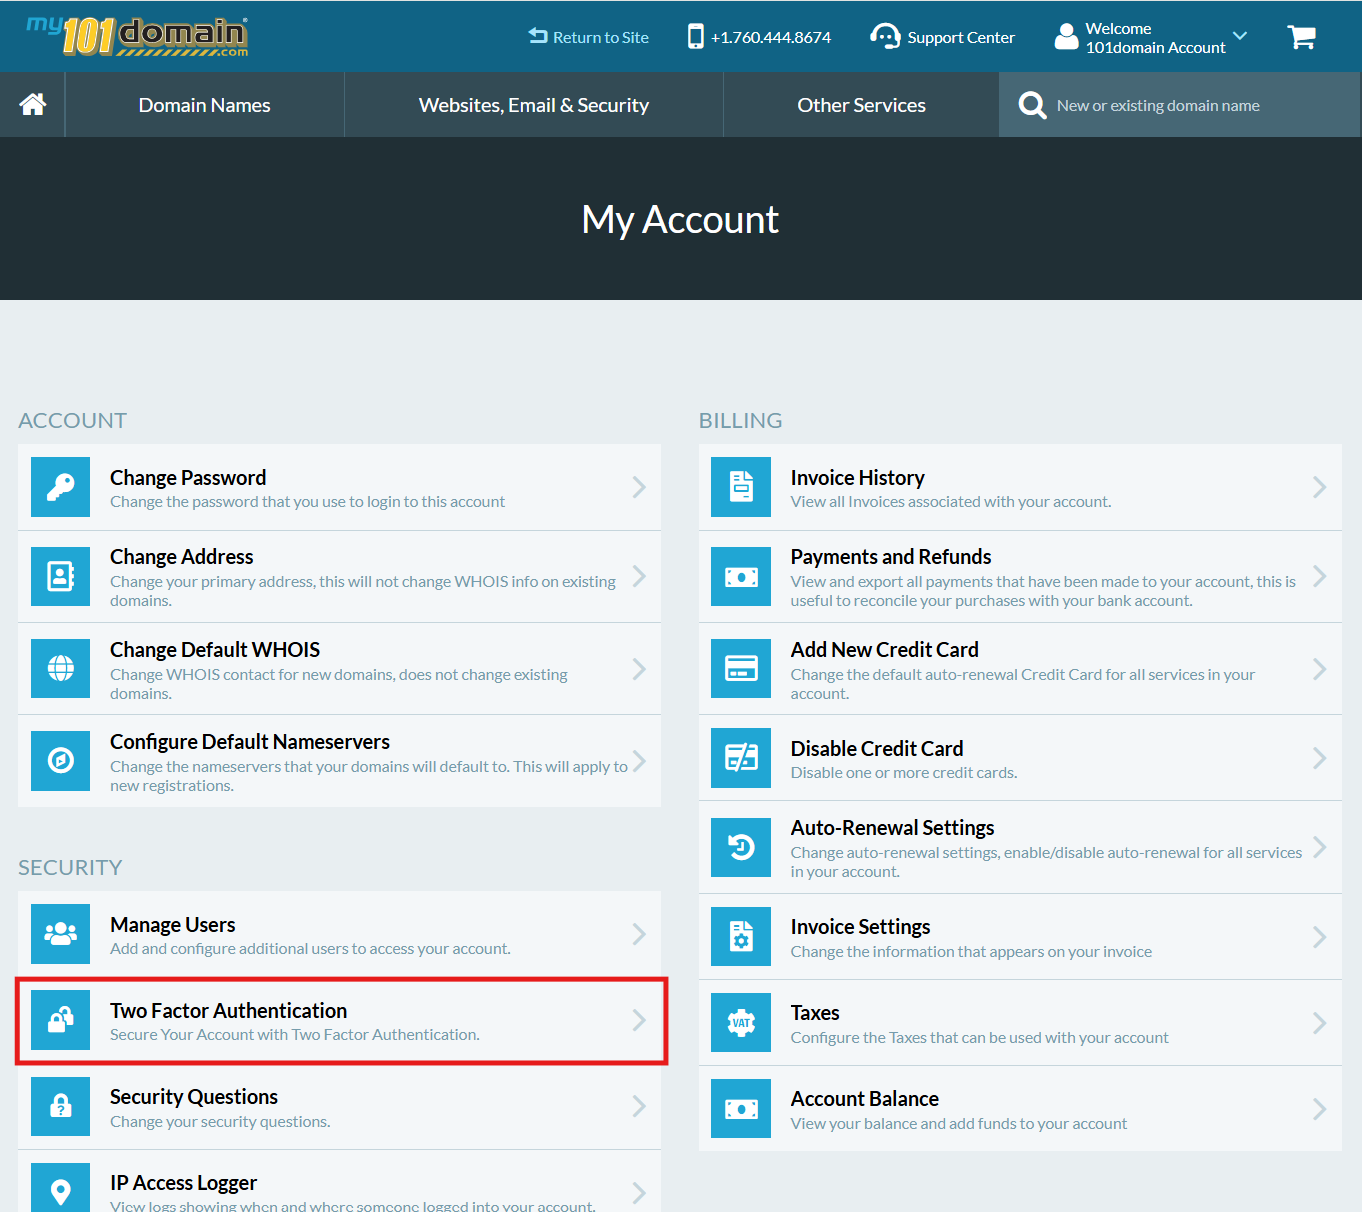Click the Return to Site link
Screen dimensions: 1362x1212
pyautogui.click(x=589, y=38)
